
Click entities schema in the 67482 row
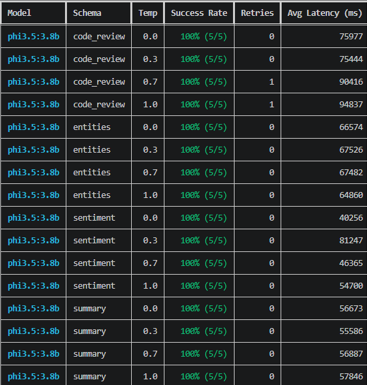click(x=92, y=172)
